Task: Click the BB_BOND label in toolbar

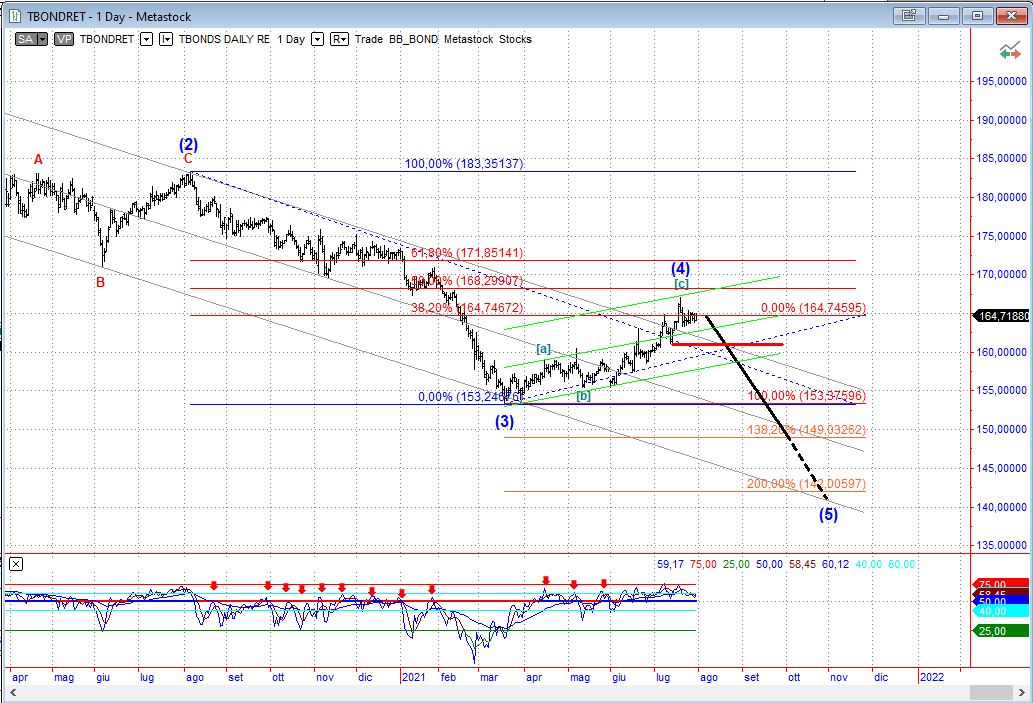Action: [x=413, y=40]
